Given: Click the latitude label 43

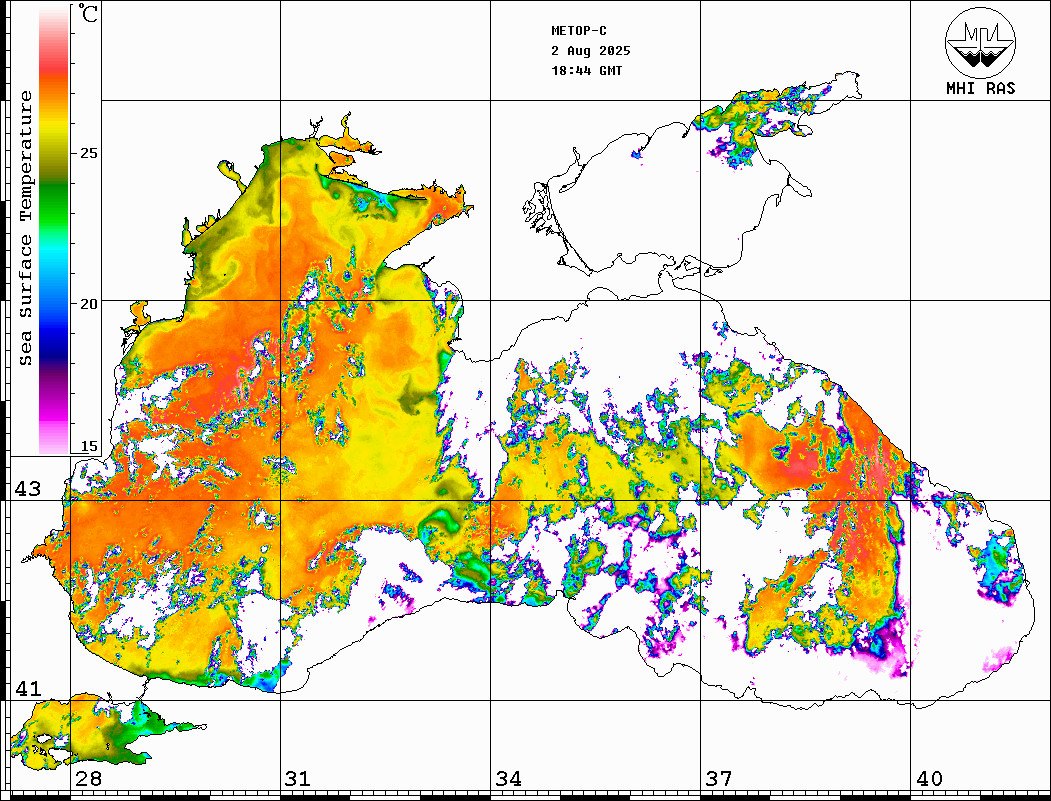Looking at the screenshot, I should [28, 489].
